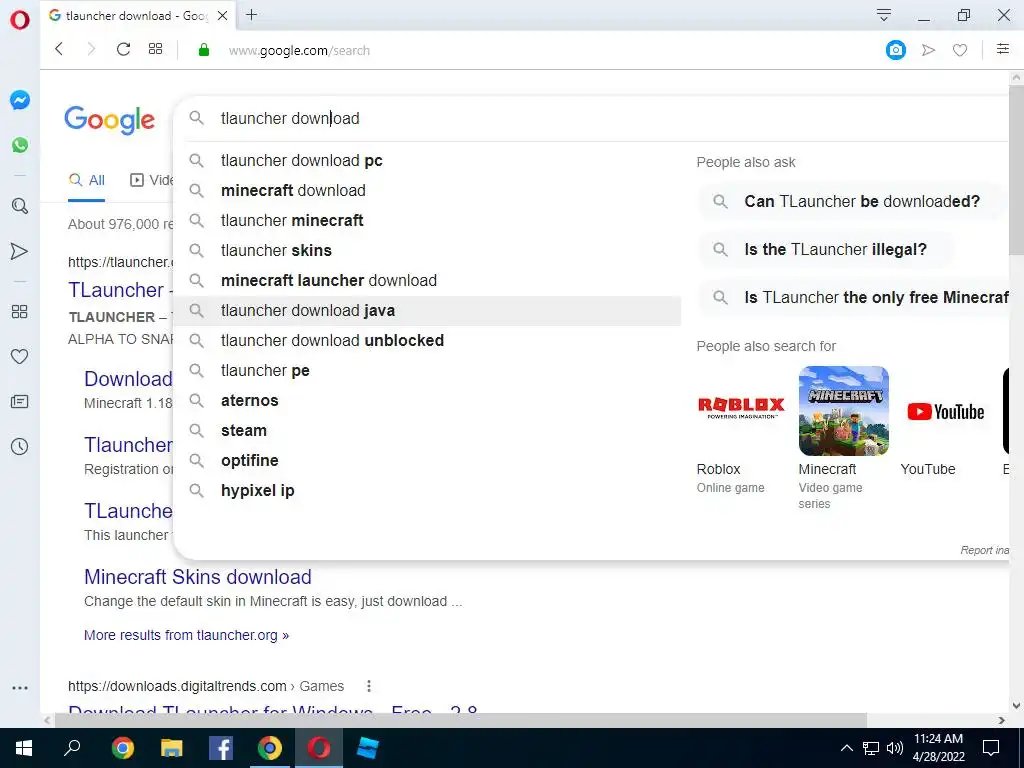The image size is (1024, 768).
Task: Select the YouTube thumbnail
Action: [945, 411]
